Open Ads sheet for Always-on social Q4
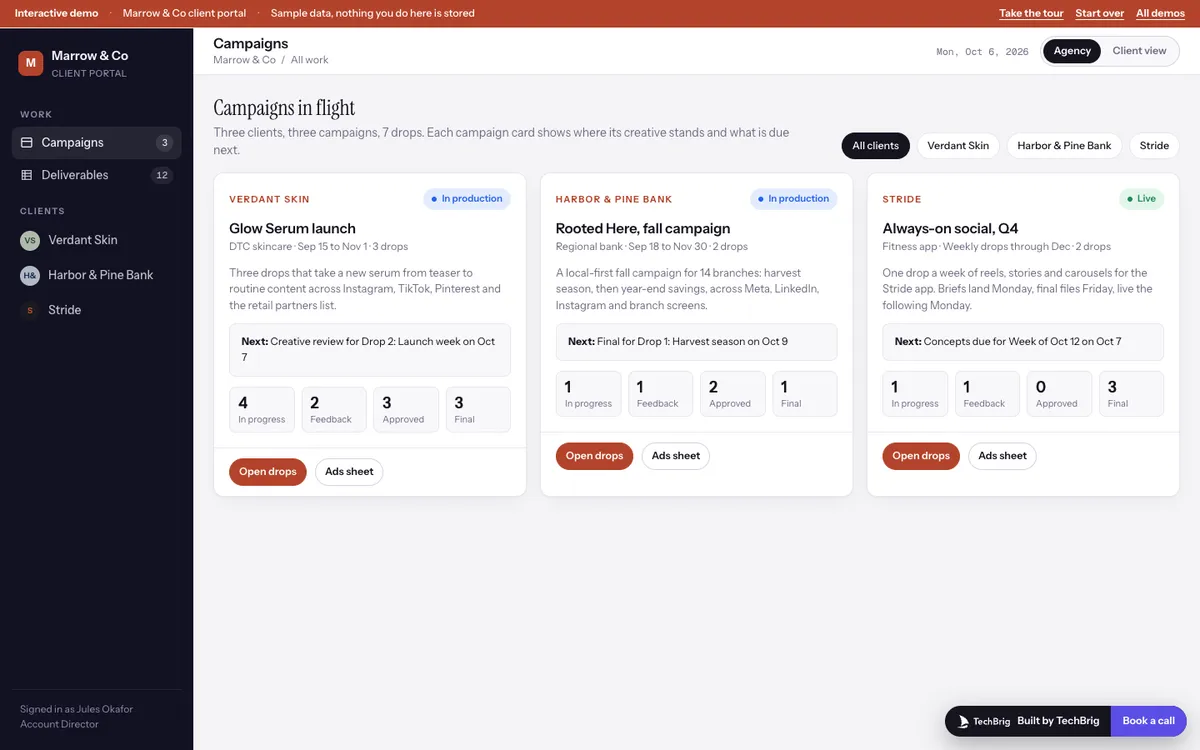The image size is (1200, 750). (x=1002, y=456)
